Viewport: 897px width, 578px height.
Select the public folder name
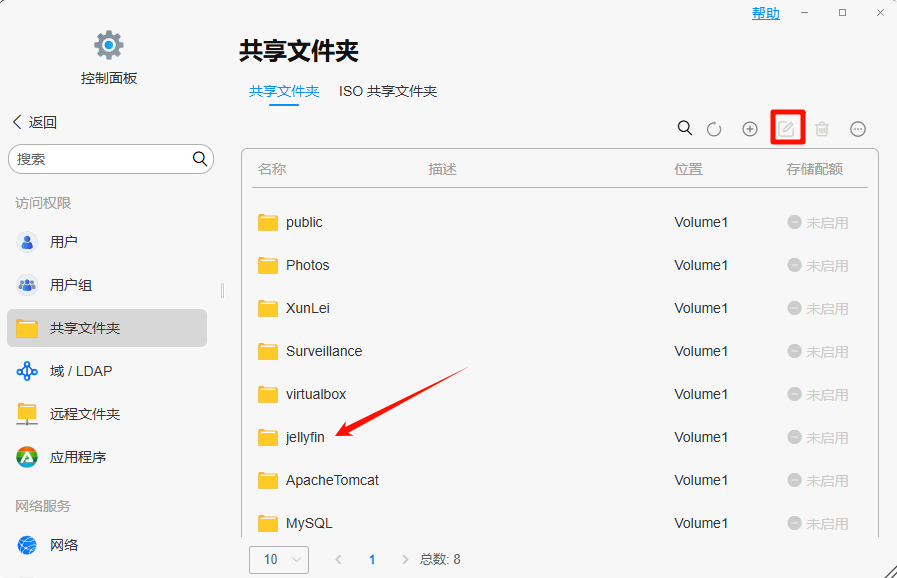pos(304,222)
